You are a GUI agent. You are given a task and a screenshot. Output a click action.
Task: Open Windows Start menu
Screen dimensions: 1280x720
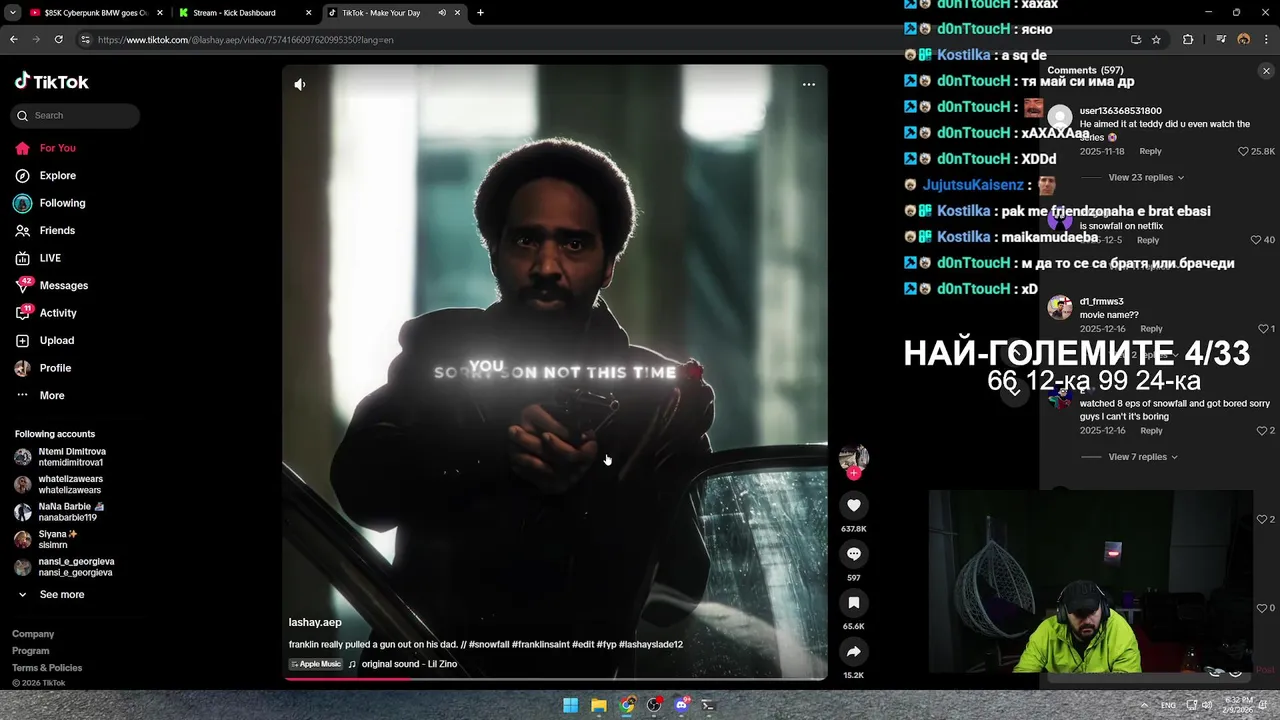[570, 705]
